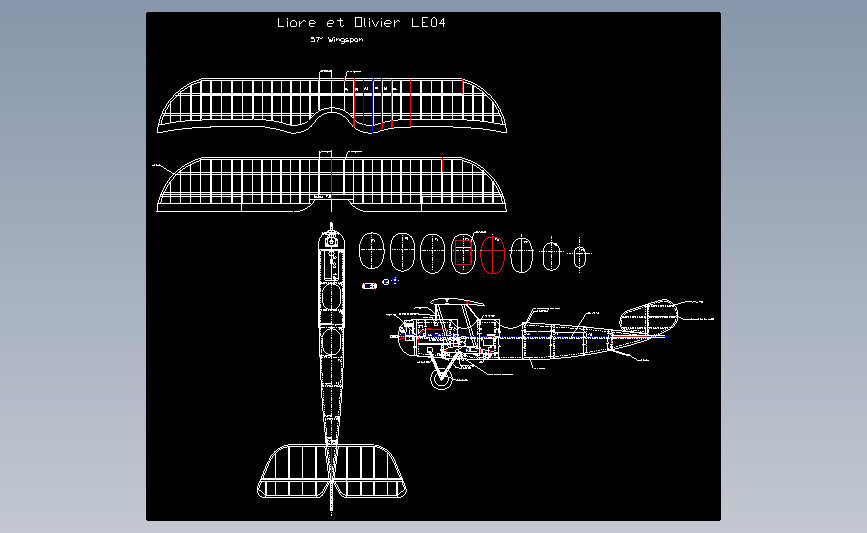Click the smallest fuselage former cross-section
Image resolution: width=867 pixels, height=533 pixels.
coord(579,257)
